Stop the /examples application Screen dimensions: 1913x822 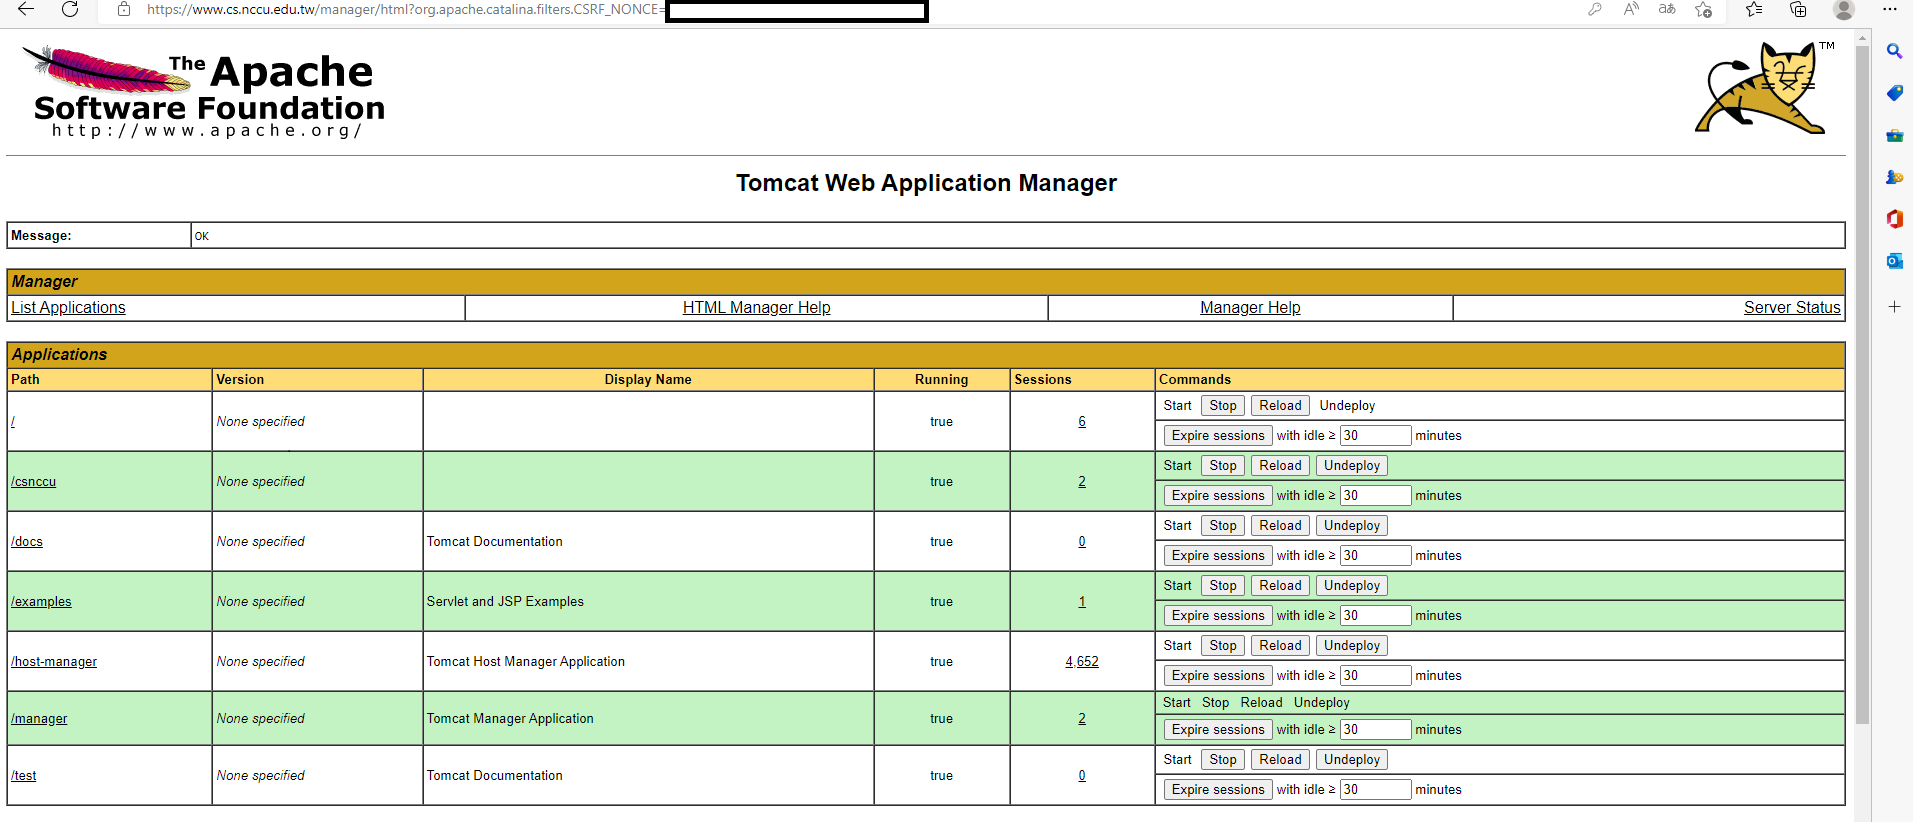pos(1223,585)
